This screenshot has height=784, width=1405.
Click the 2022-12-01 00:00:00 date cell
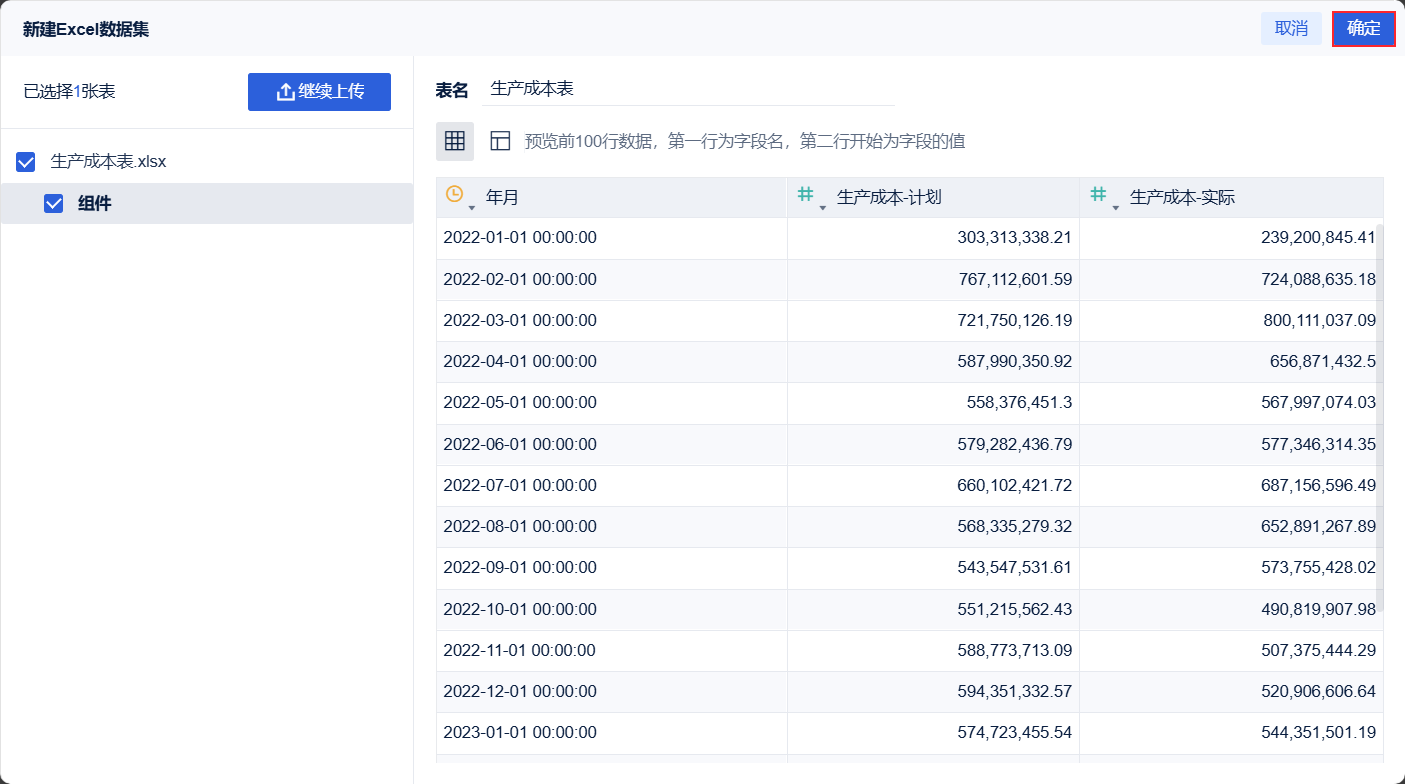tap(612, 692)
